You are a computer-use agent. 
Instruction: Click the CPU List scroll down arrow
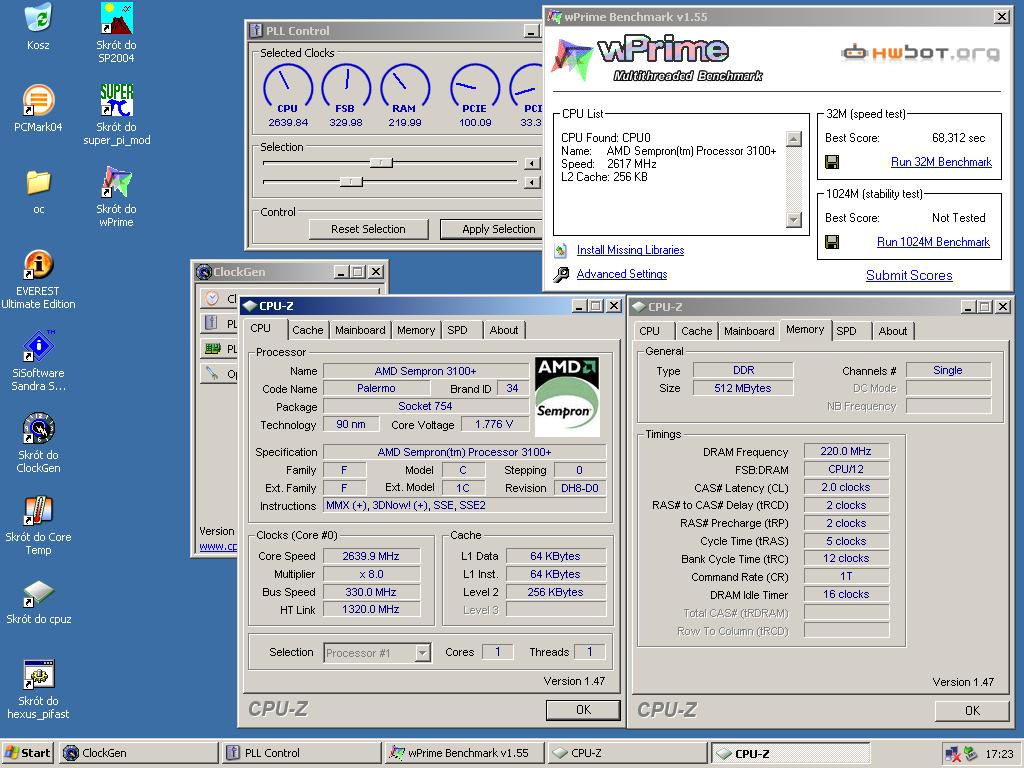pos(793,219)
